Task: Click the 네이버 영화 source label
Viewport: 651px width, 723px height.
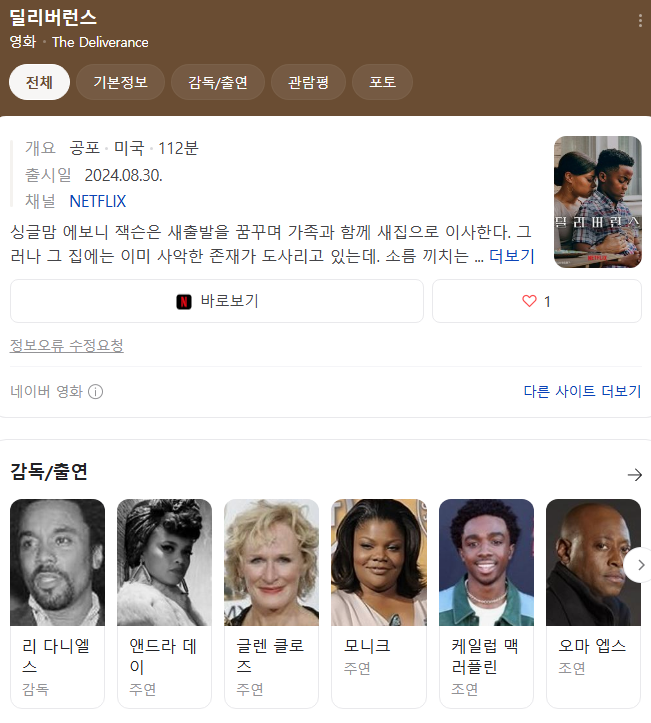Action: tap(46, 392)
